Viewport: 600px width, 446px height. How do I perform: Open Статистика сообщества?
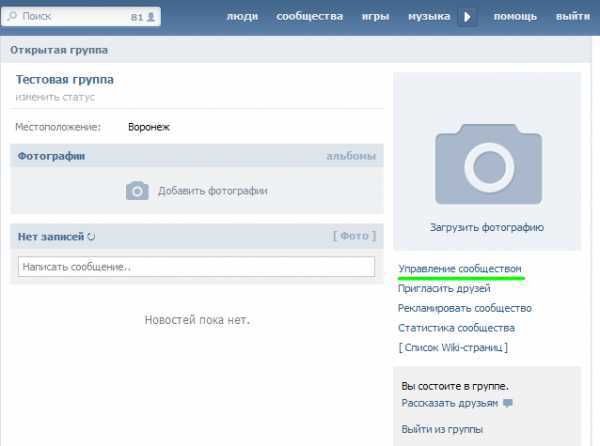(457, 328)
